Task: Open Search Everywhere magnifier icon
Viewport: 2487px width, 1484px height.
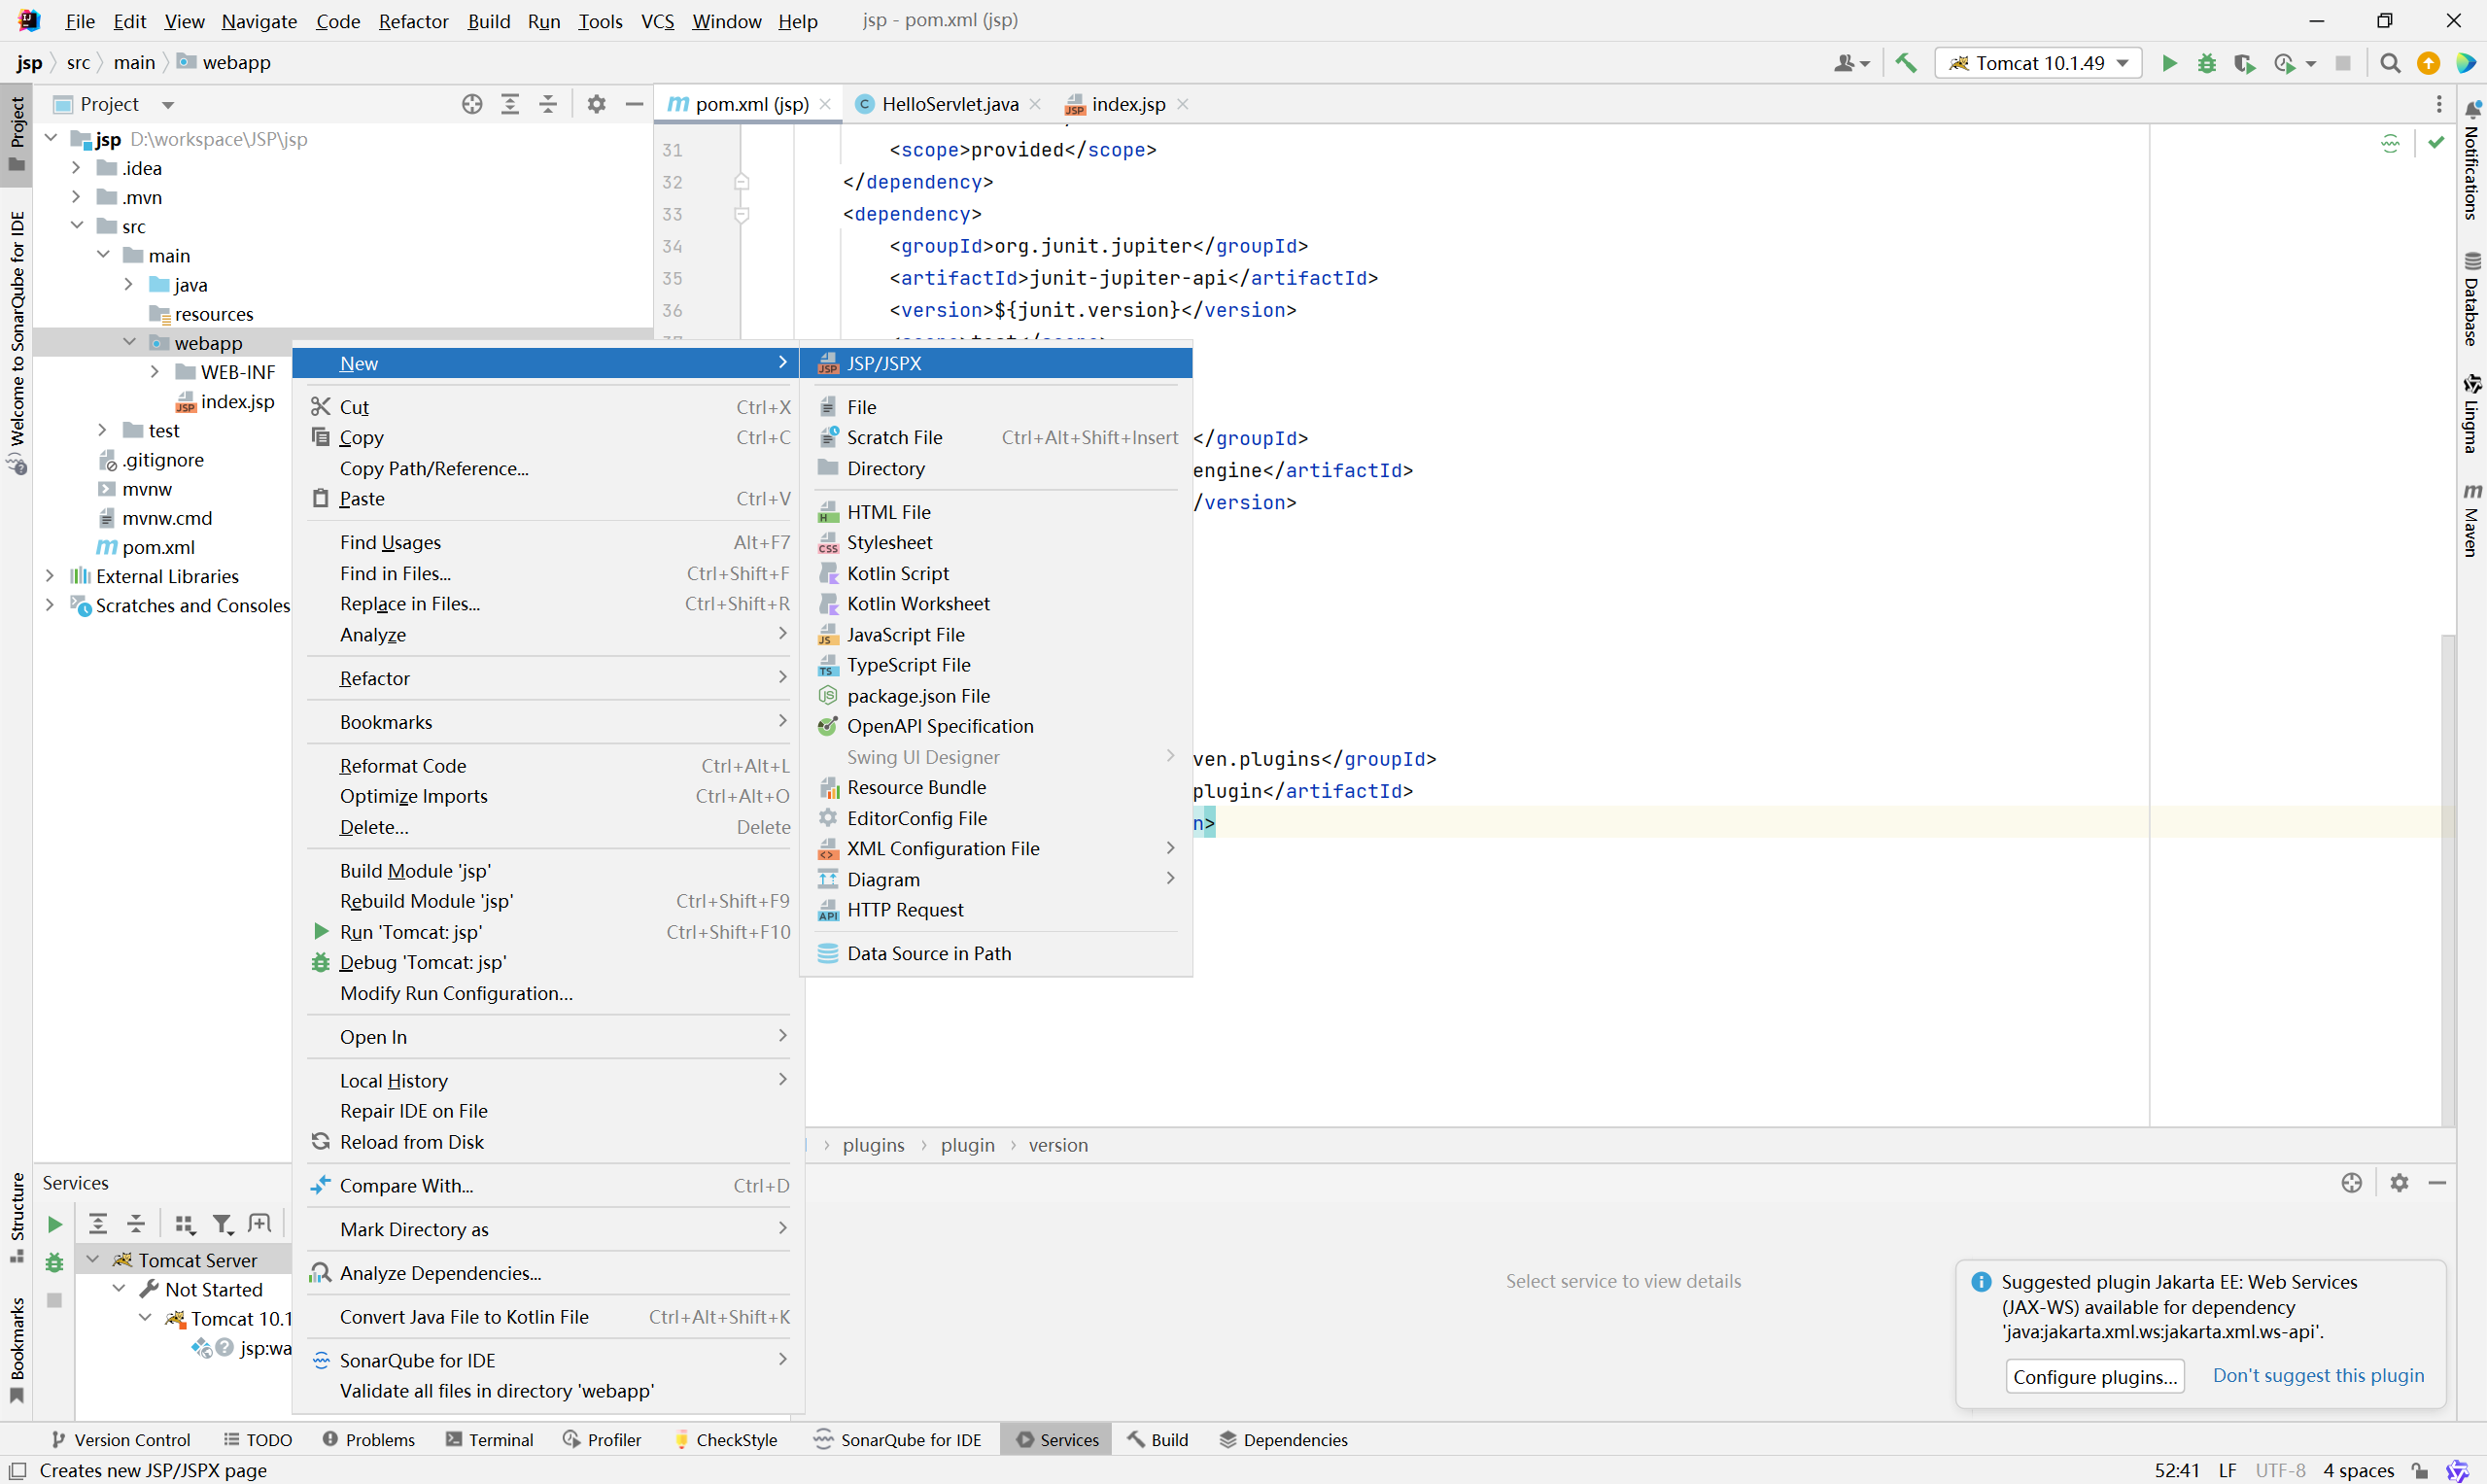Action: [x=2390, y=63]
